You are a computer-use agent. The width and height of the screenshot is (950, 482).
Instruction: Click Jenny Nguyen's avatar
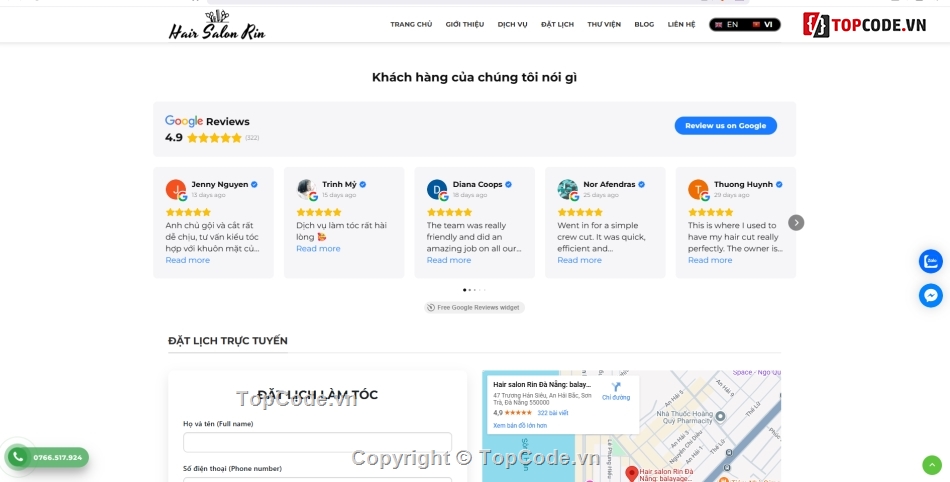click(176, 190)
